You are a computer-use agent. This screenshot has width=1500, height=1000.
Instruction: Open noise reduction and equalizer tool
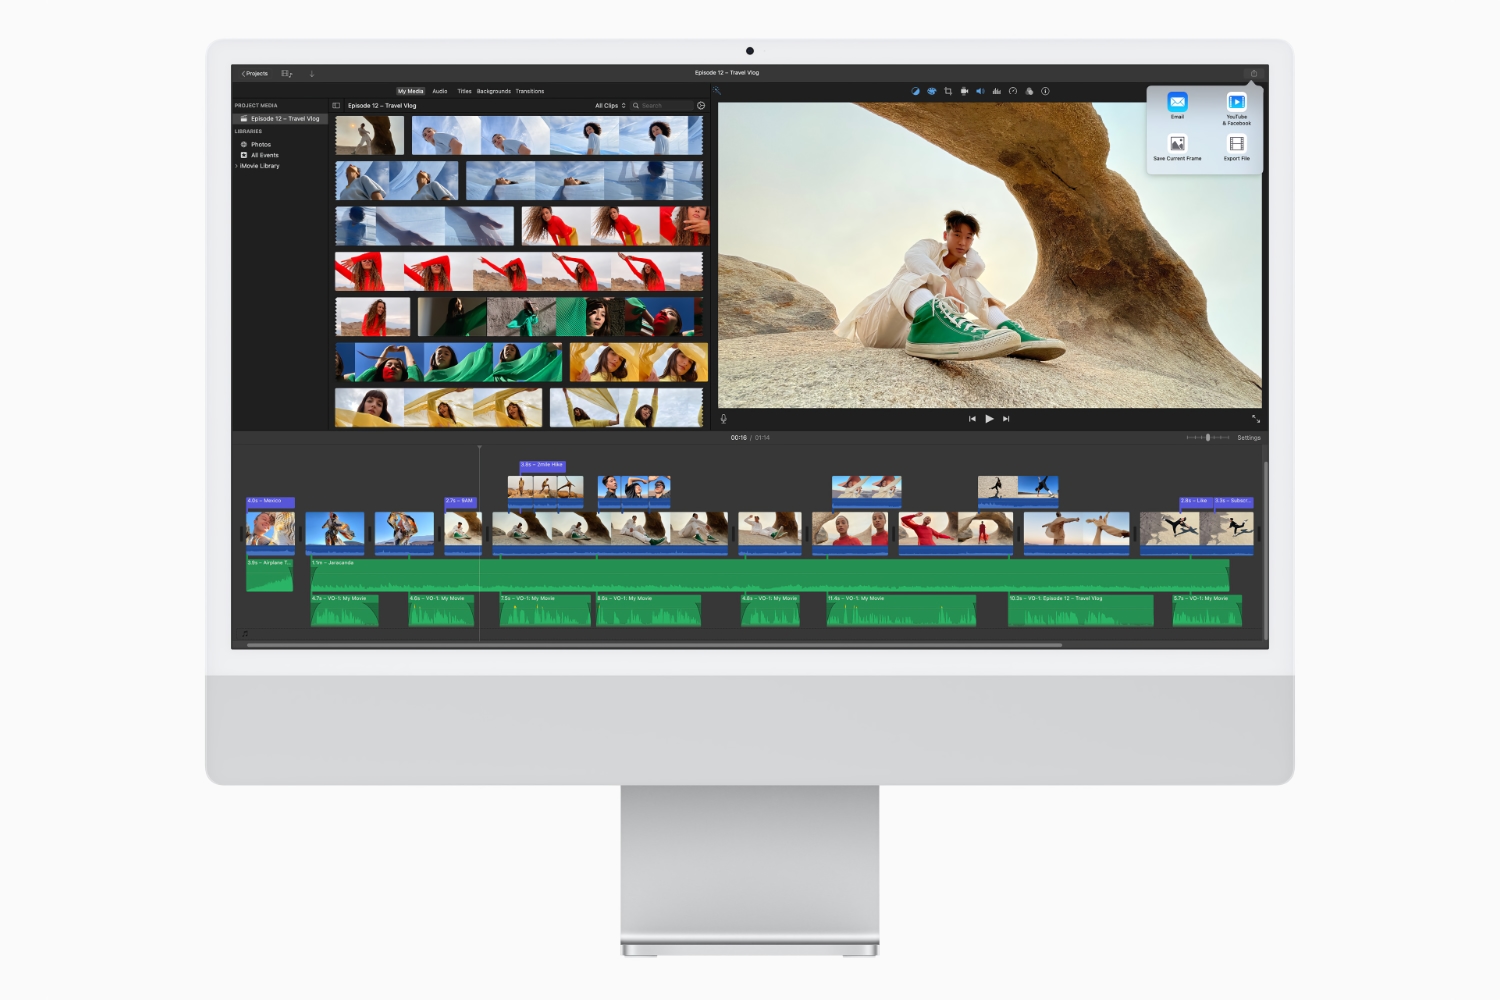996,91
